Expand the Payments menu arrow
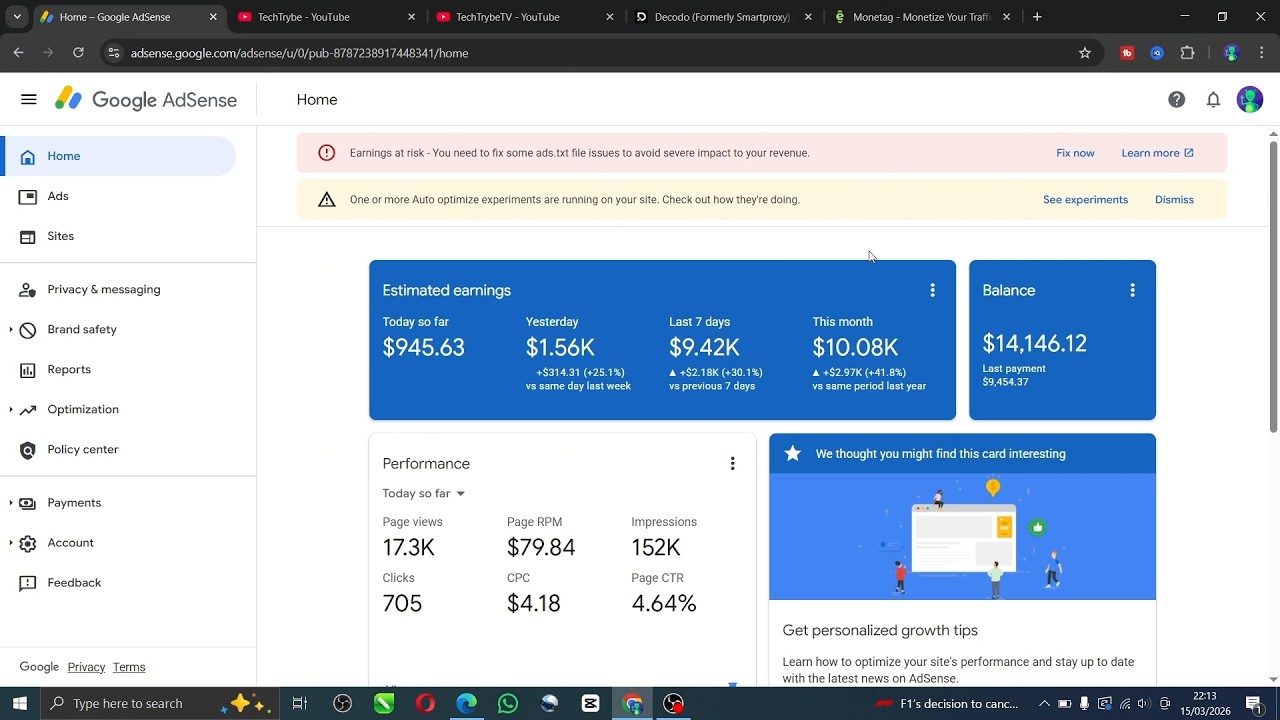 [x=11, y=502]
